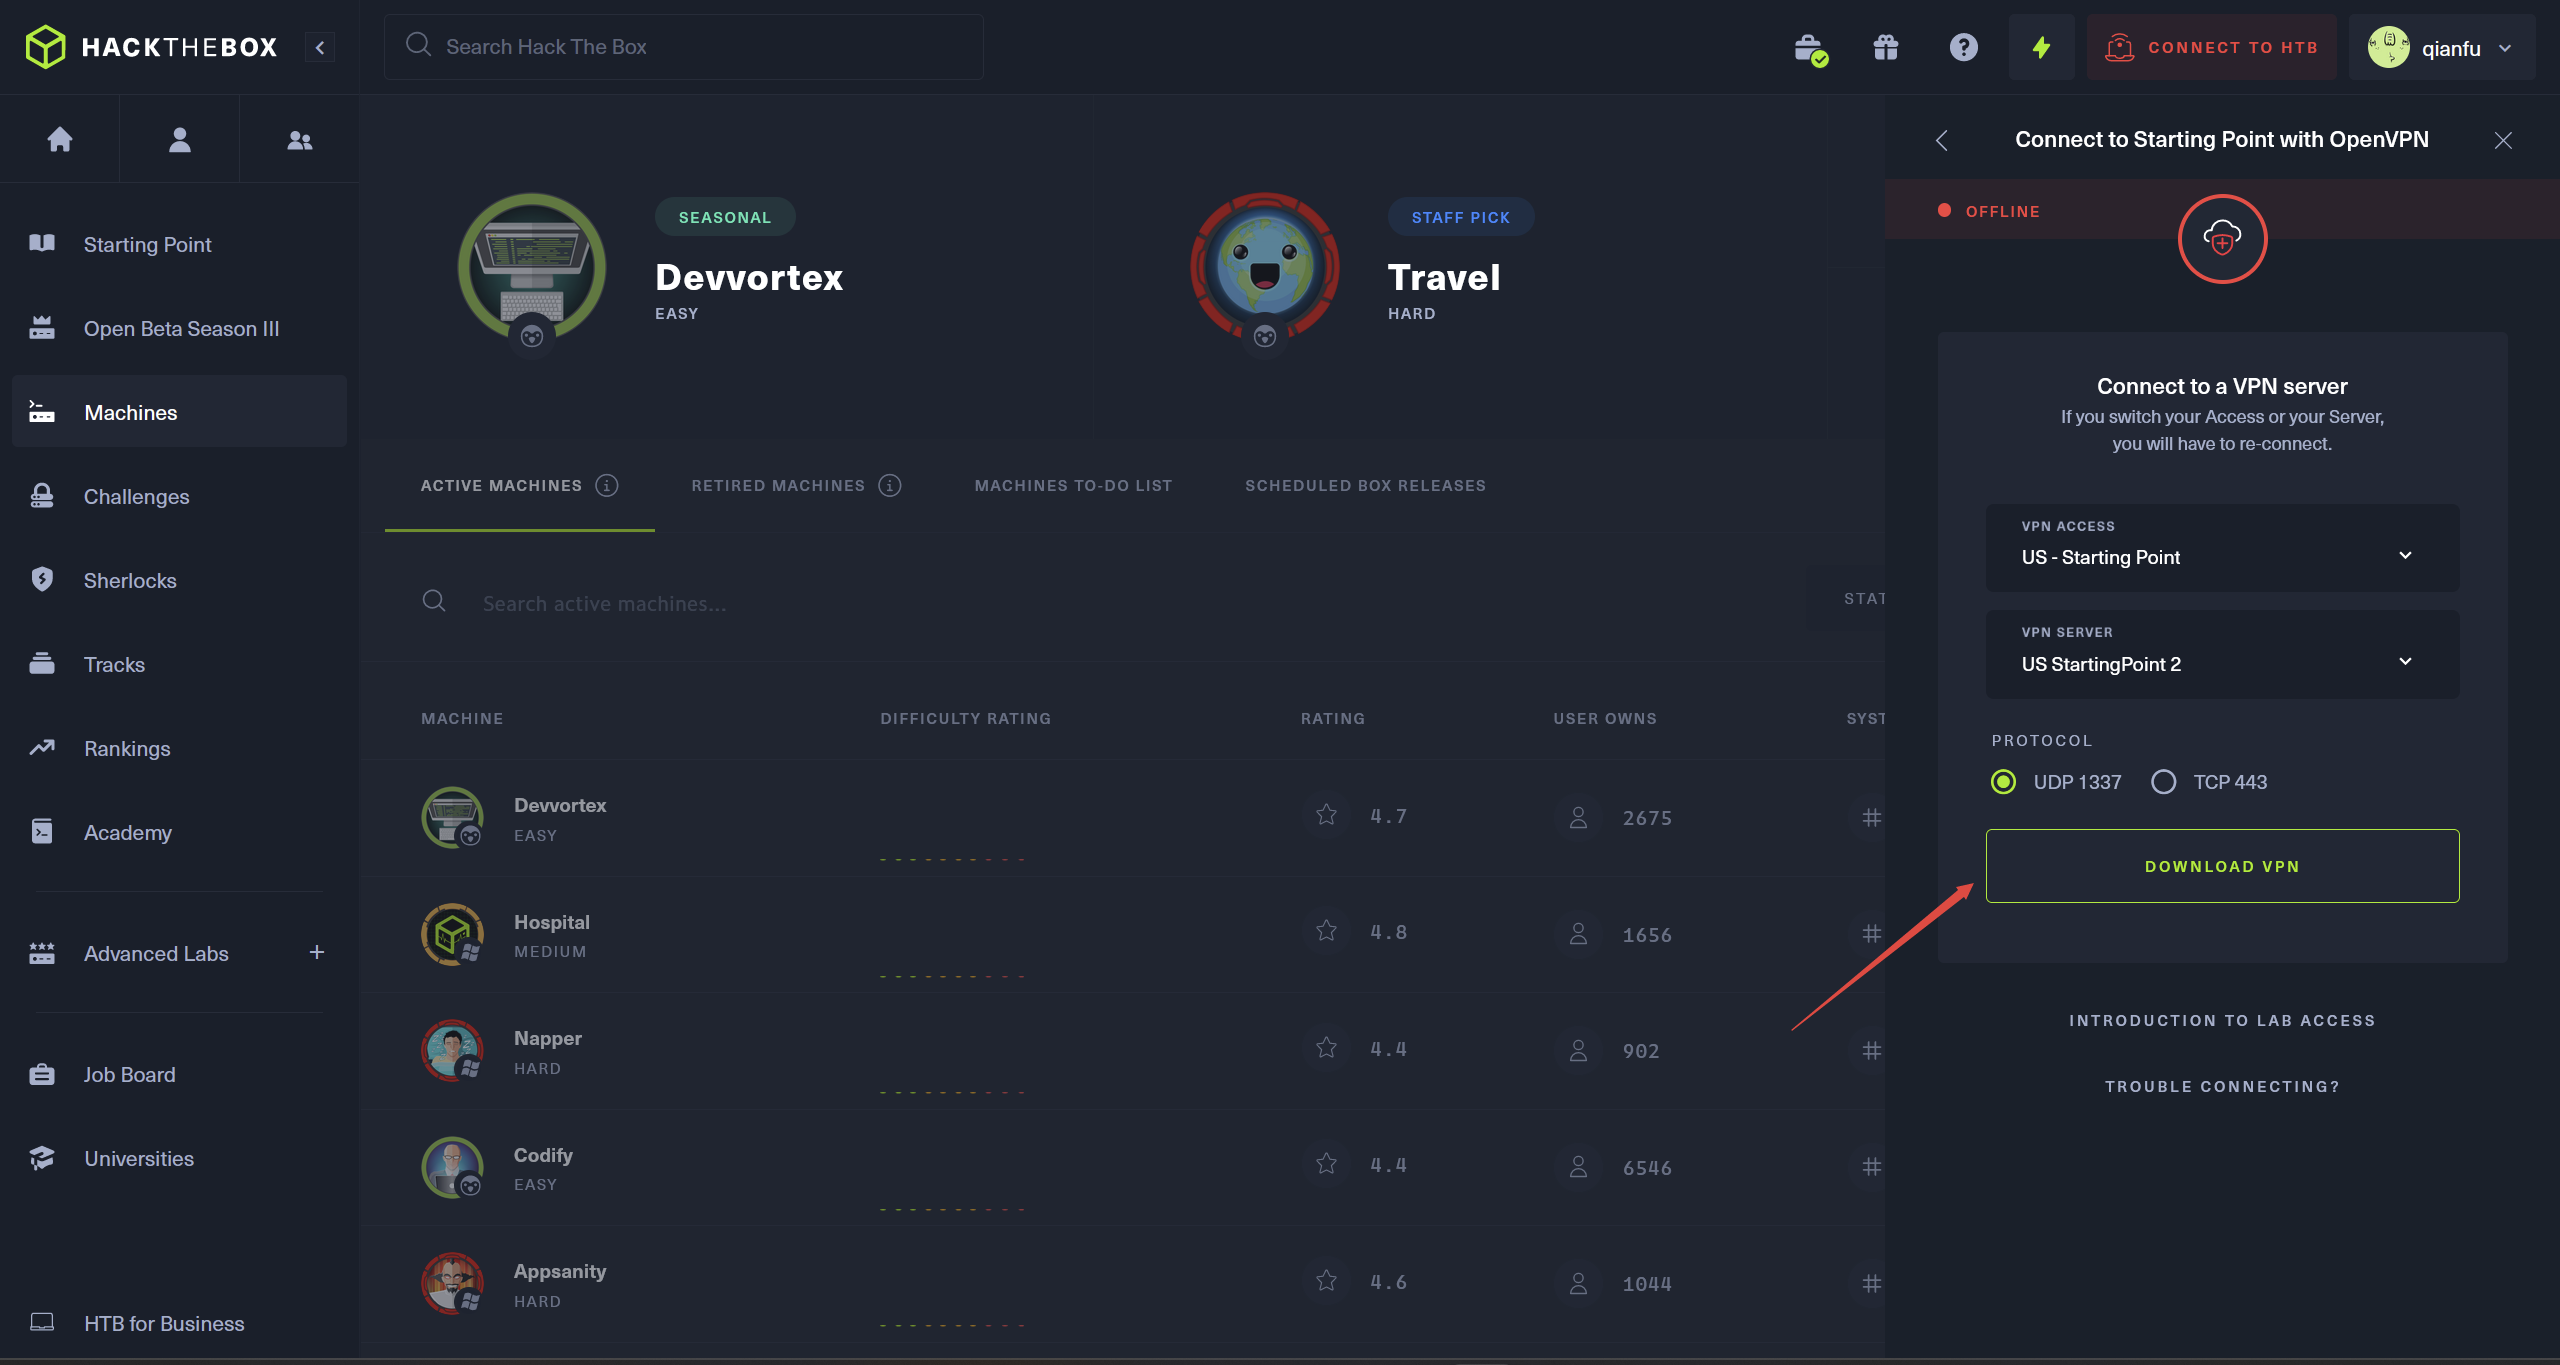This screenshot has width=2560, height=1365.
Task: Click the search active machines field
Action: coord(604,603)
